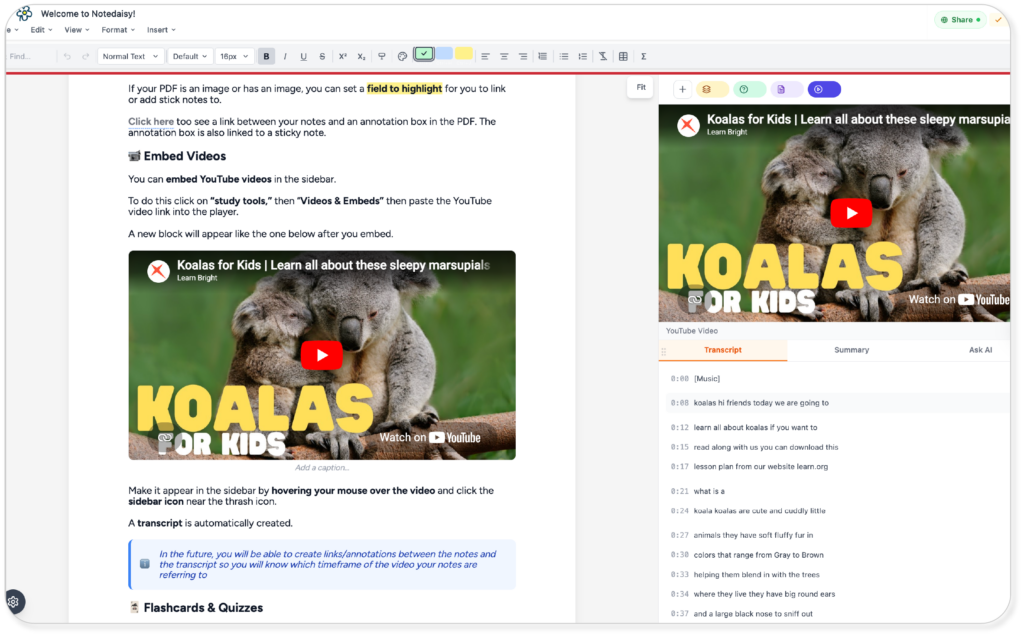Switch to the Ask AI tab
Image resolution: width=1024 pixels, height=637 pixels.
(x=980, y=350)
